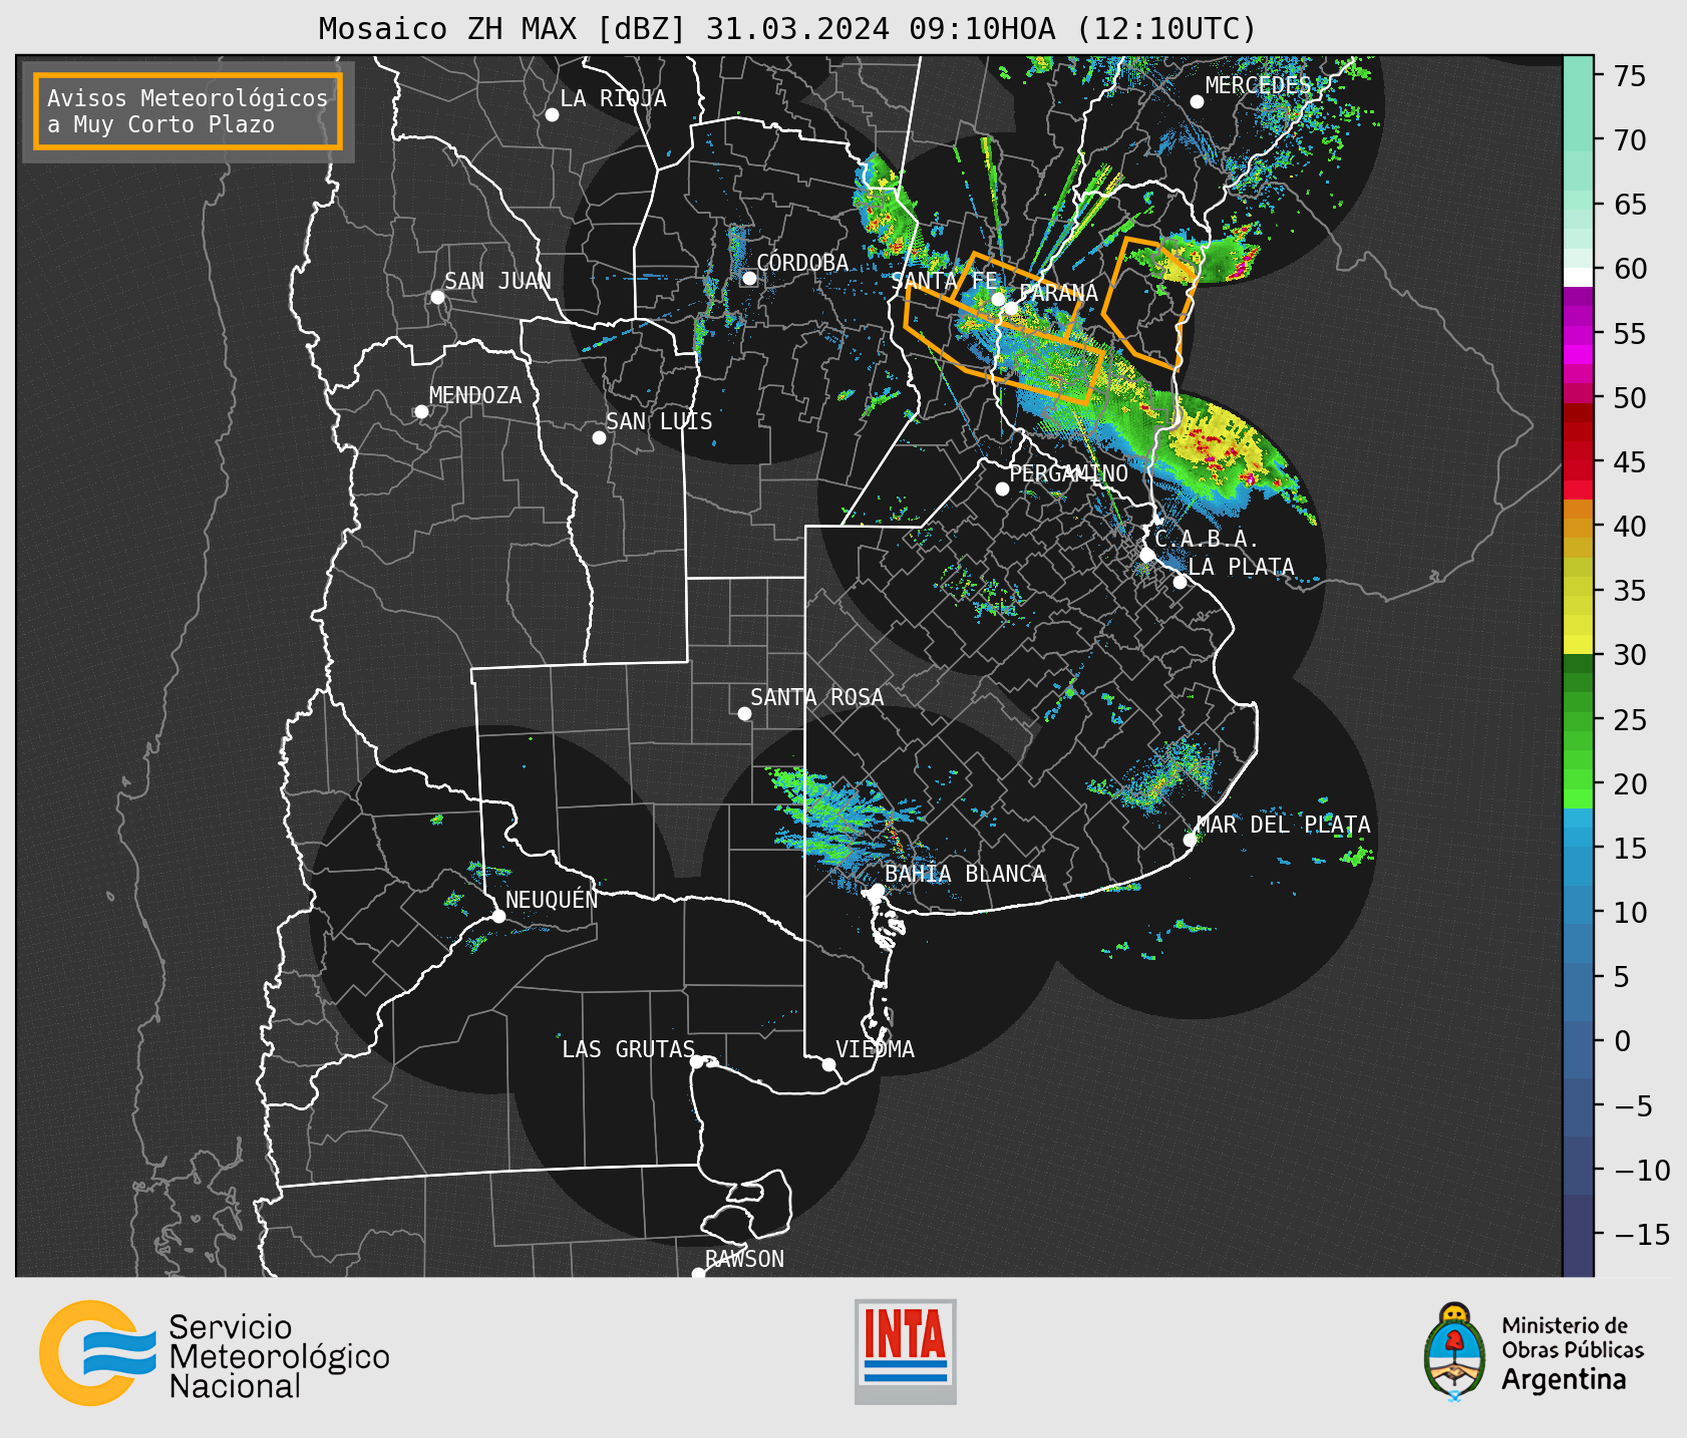Click the San Juan city marker dot

click(x=437, y=297)
